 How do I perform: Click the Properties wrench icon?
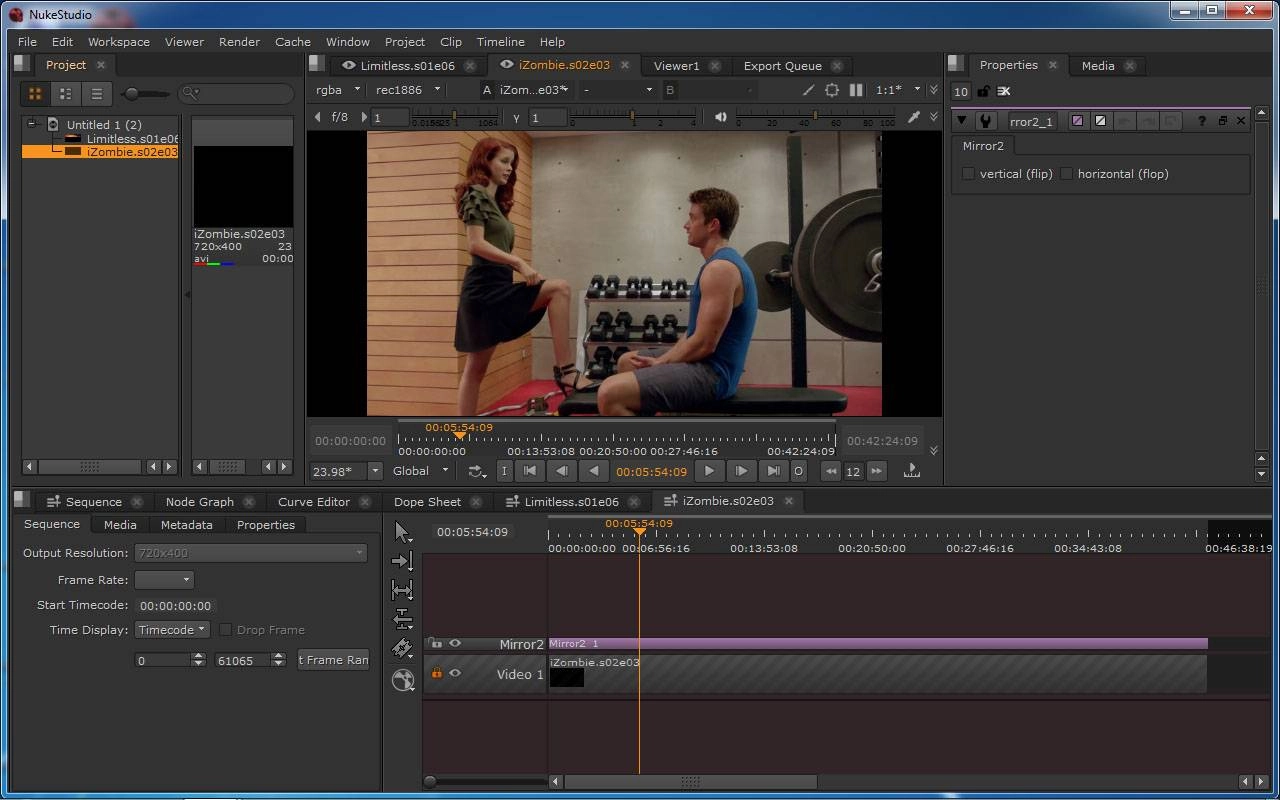(985, 121)
